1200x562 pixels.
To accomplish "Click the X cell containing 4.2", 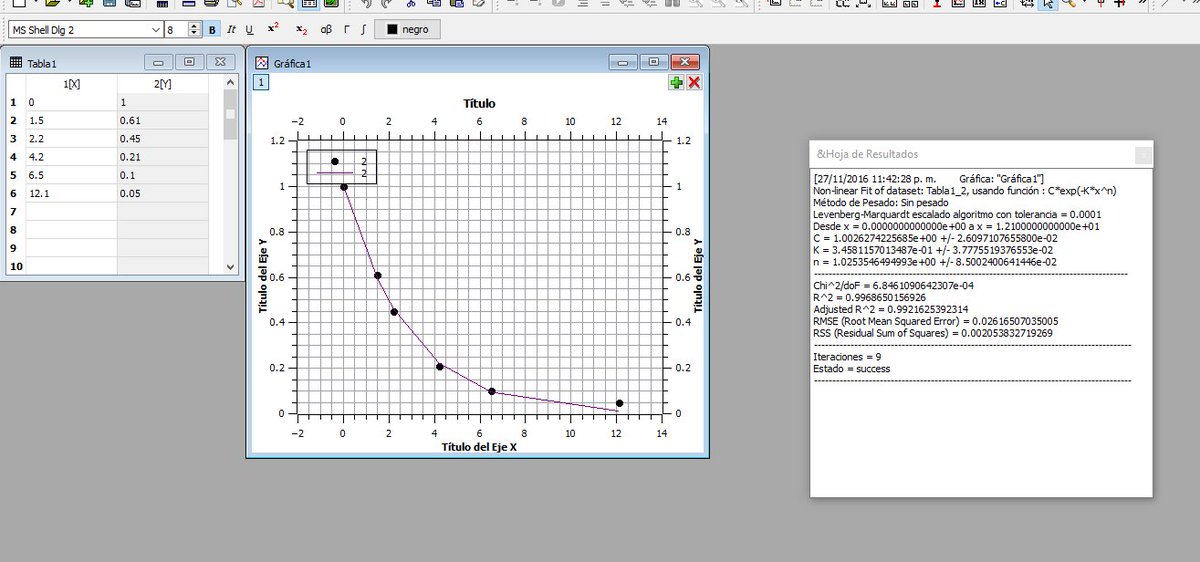I will (x=71, y=157).
